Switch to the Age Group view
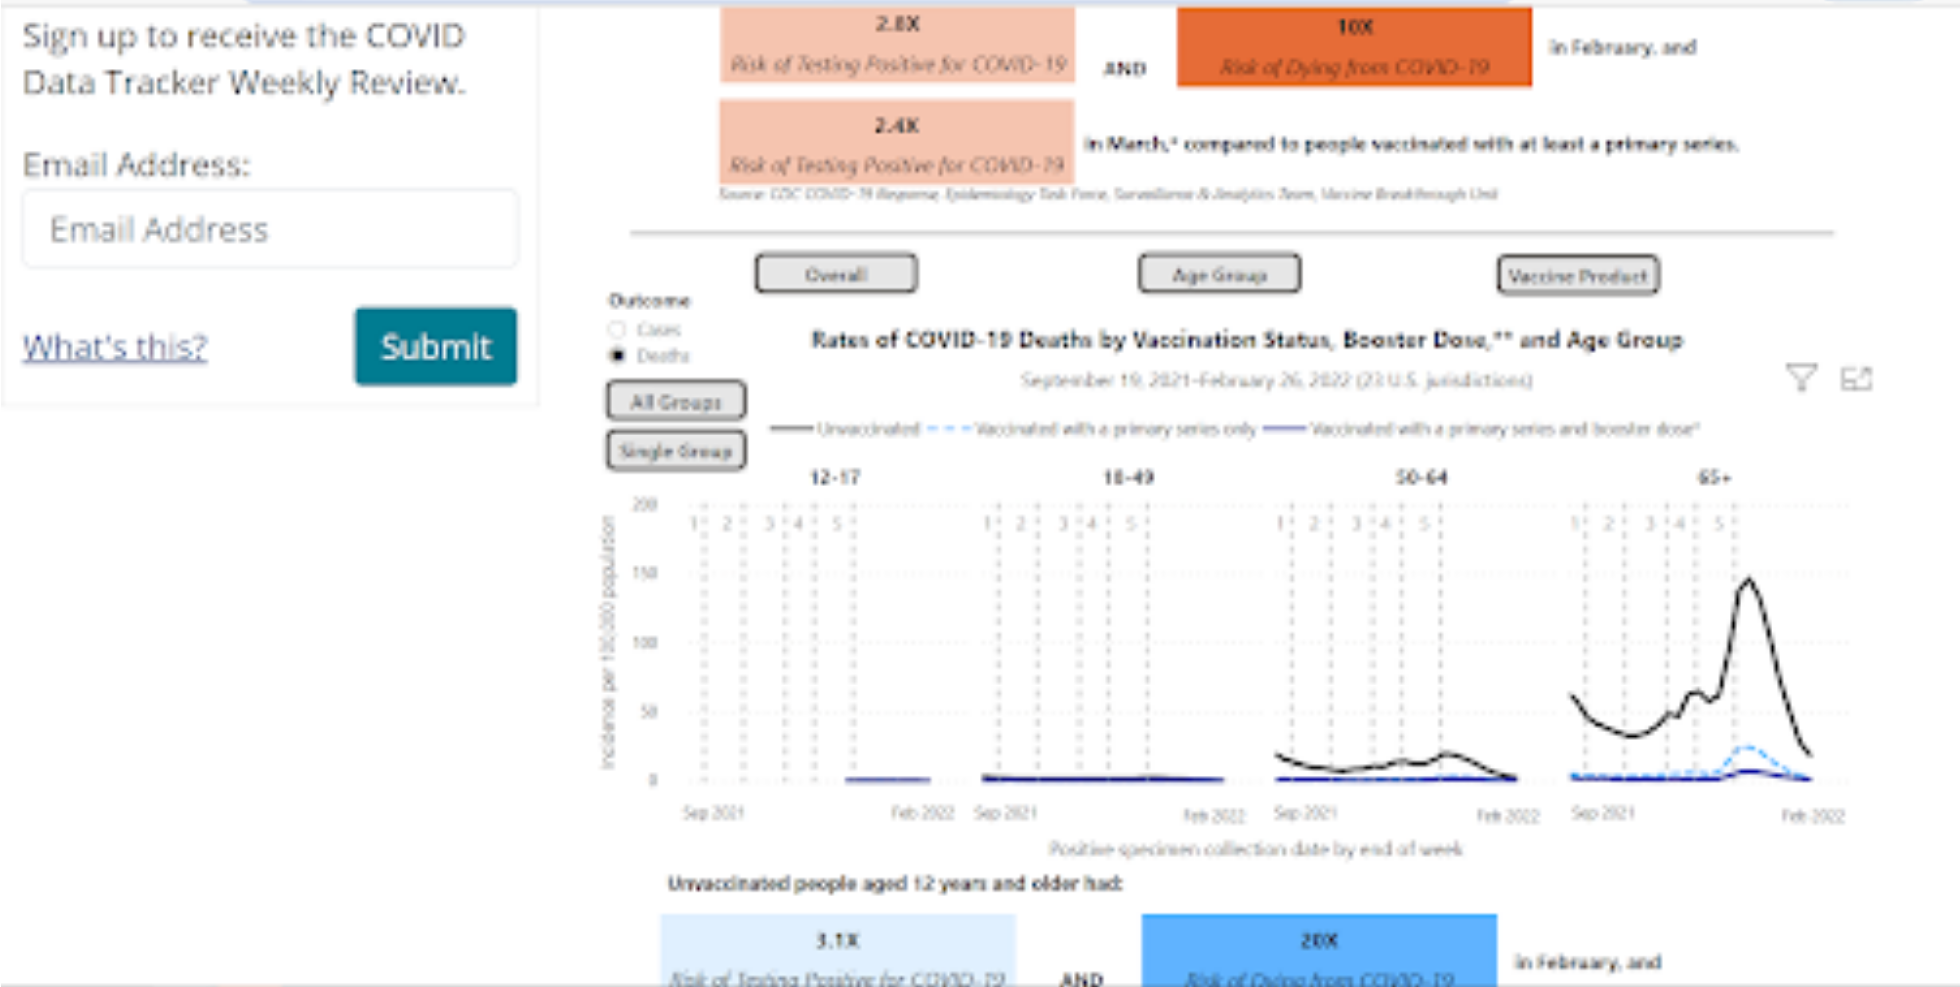Screen dimensions: 1960x987 1219,274
